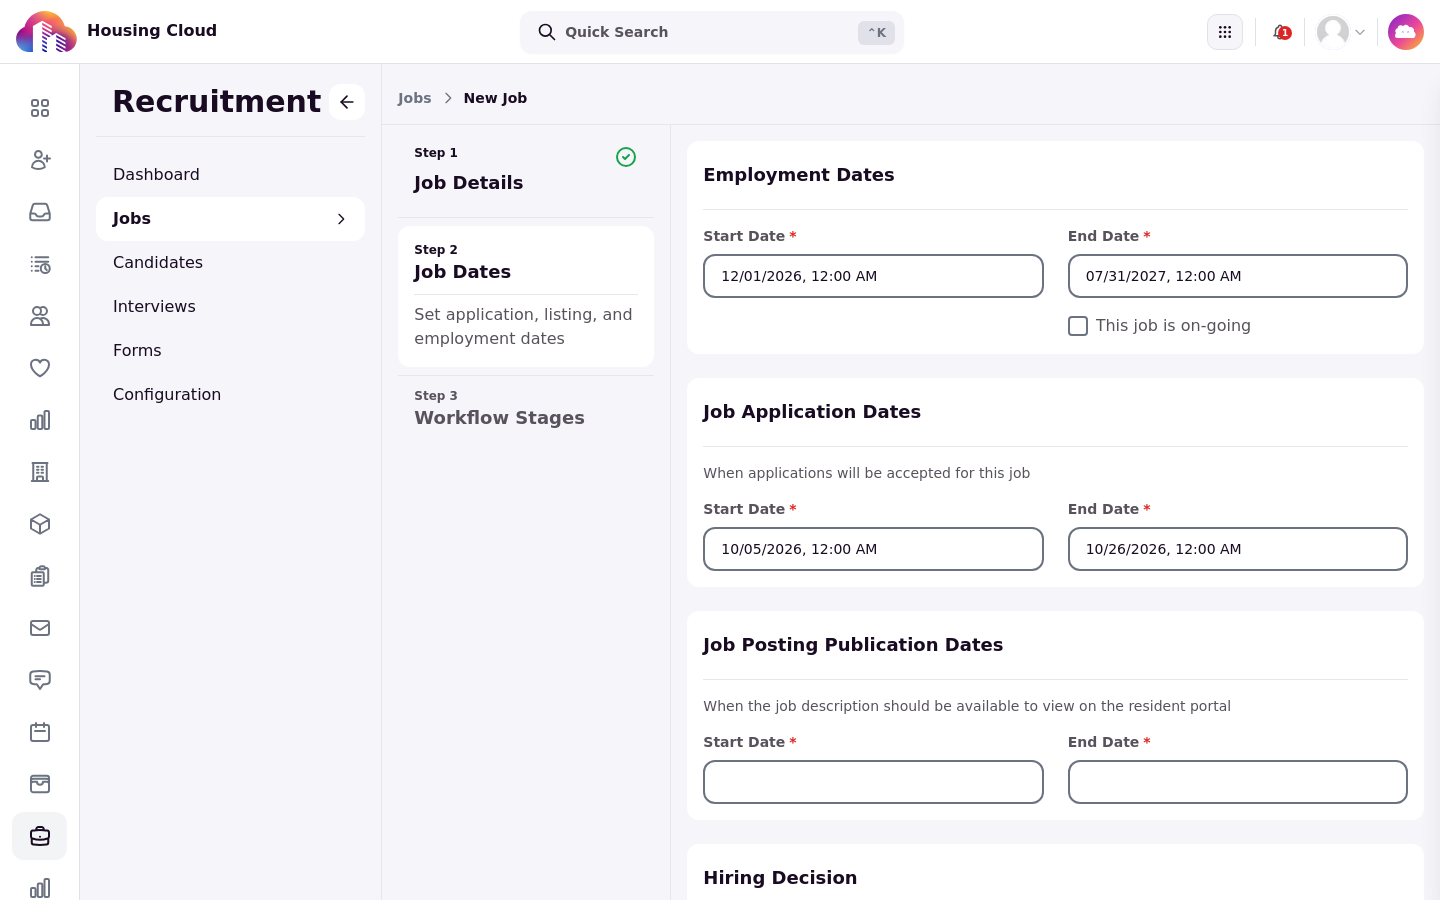This screenshot has height=900, width=1440.
Task: Go to Step 1 Job Details
Action: point(526,171)
